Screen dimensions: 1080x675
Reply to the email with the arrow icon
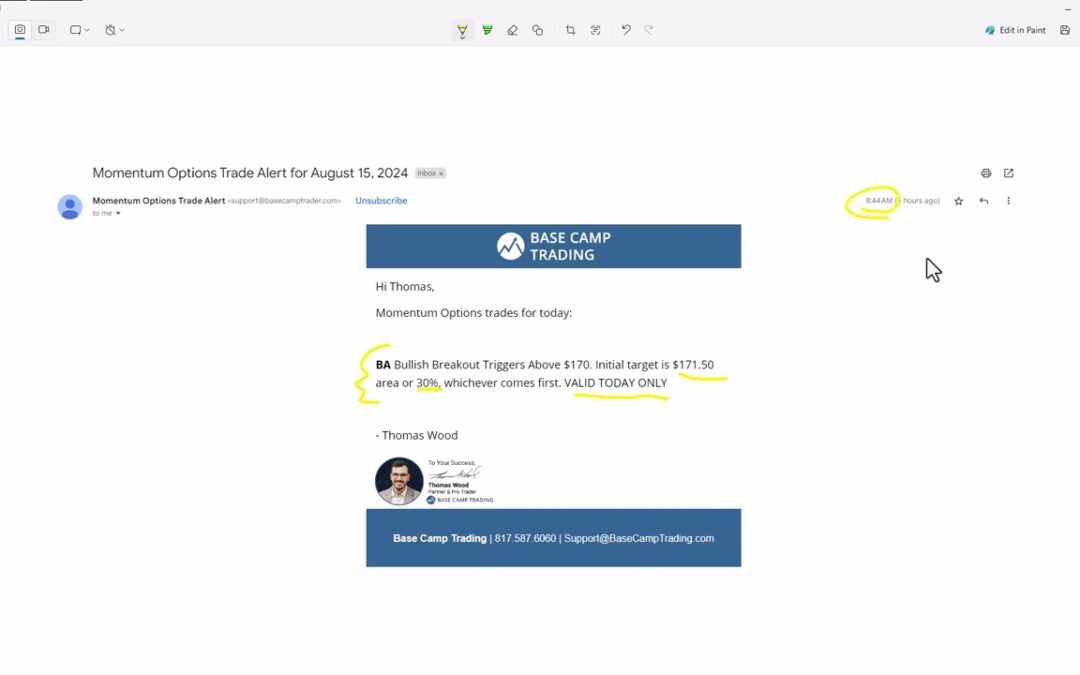984,201
